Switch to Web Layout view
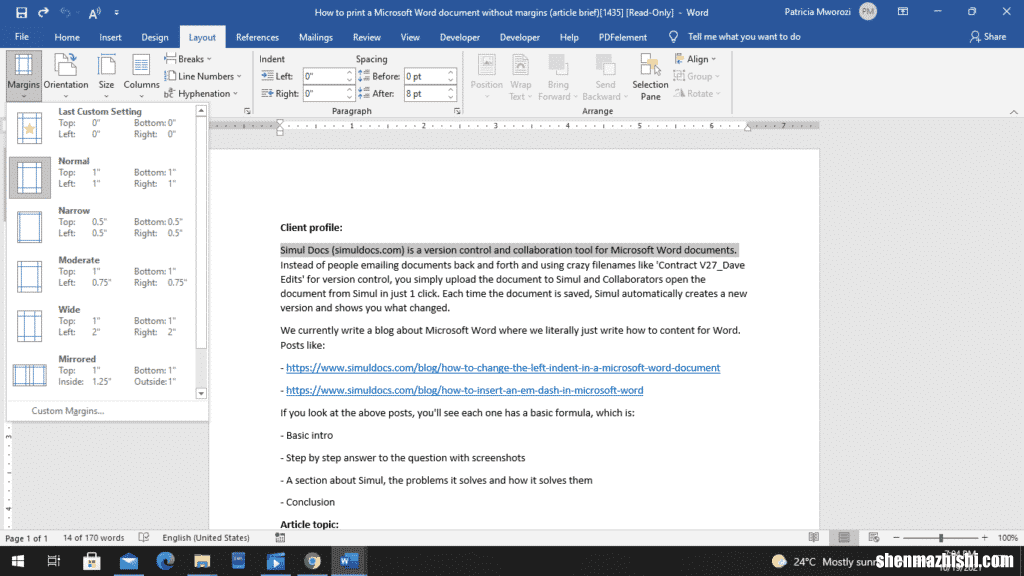1024x576 pixels. [x=874, y=537]
